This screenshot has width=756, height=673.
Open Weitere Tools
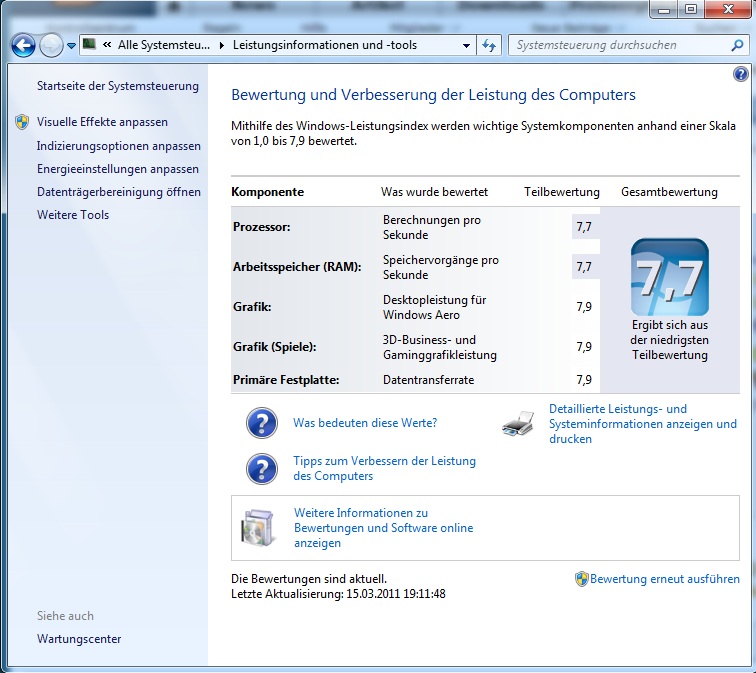73,215
